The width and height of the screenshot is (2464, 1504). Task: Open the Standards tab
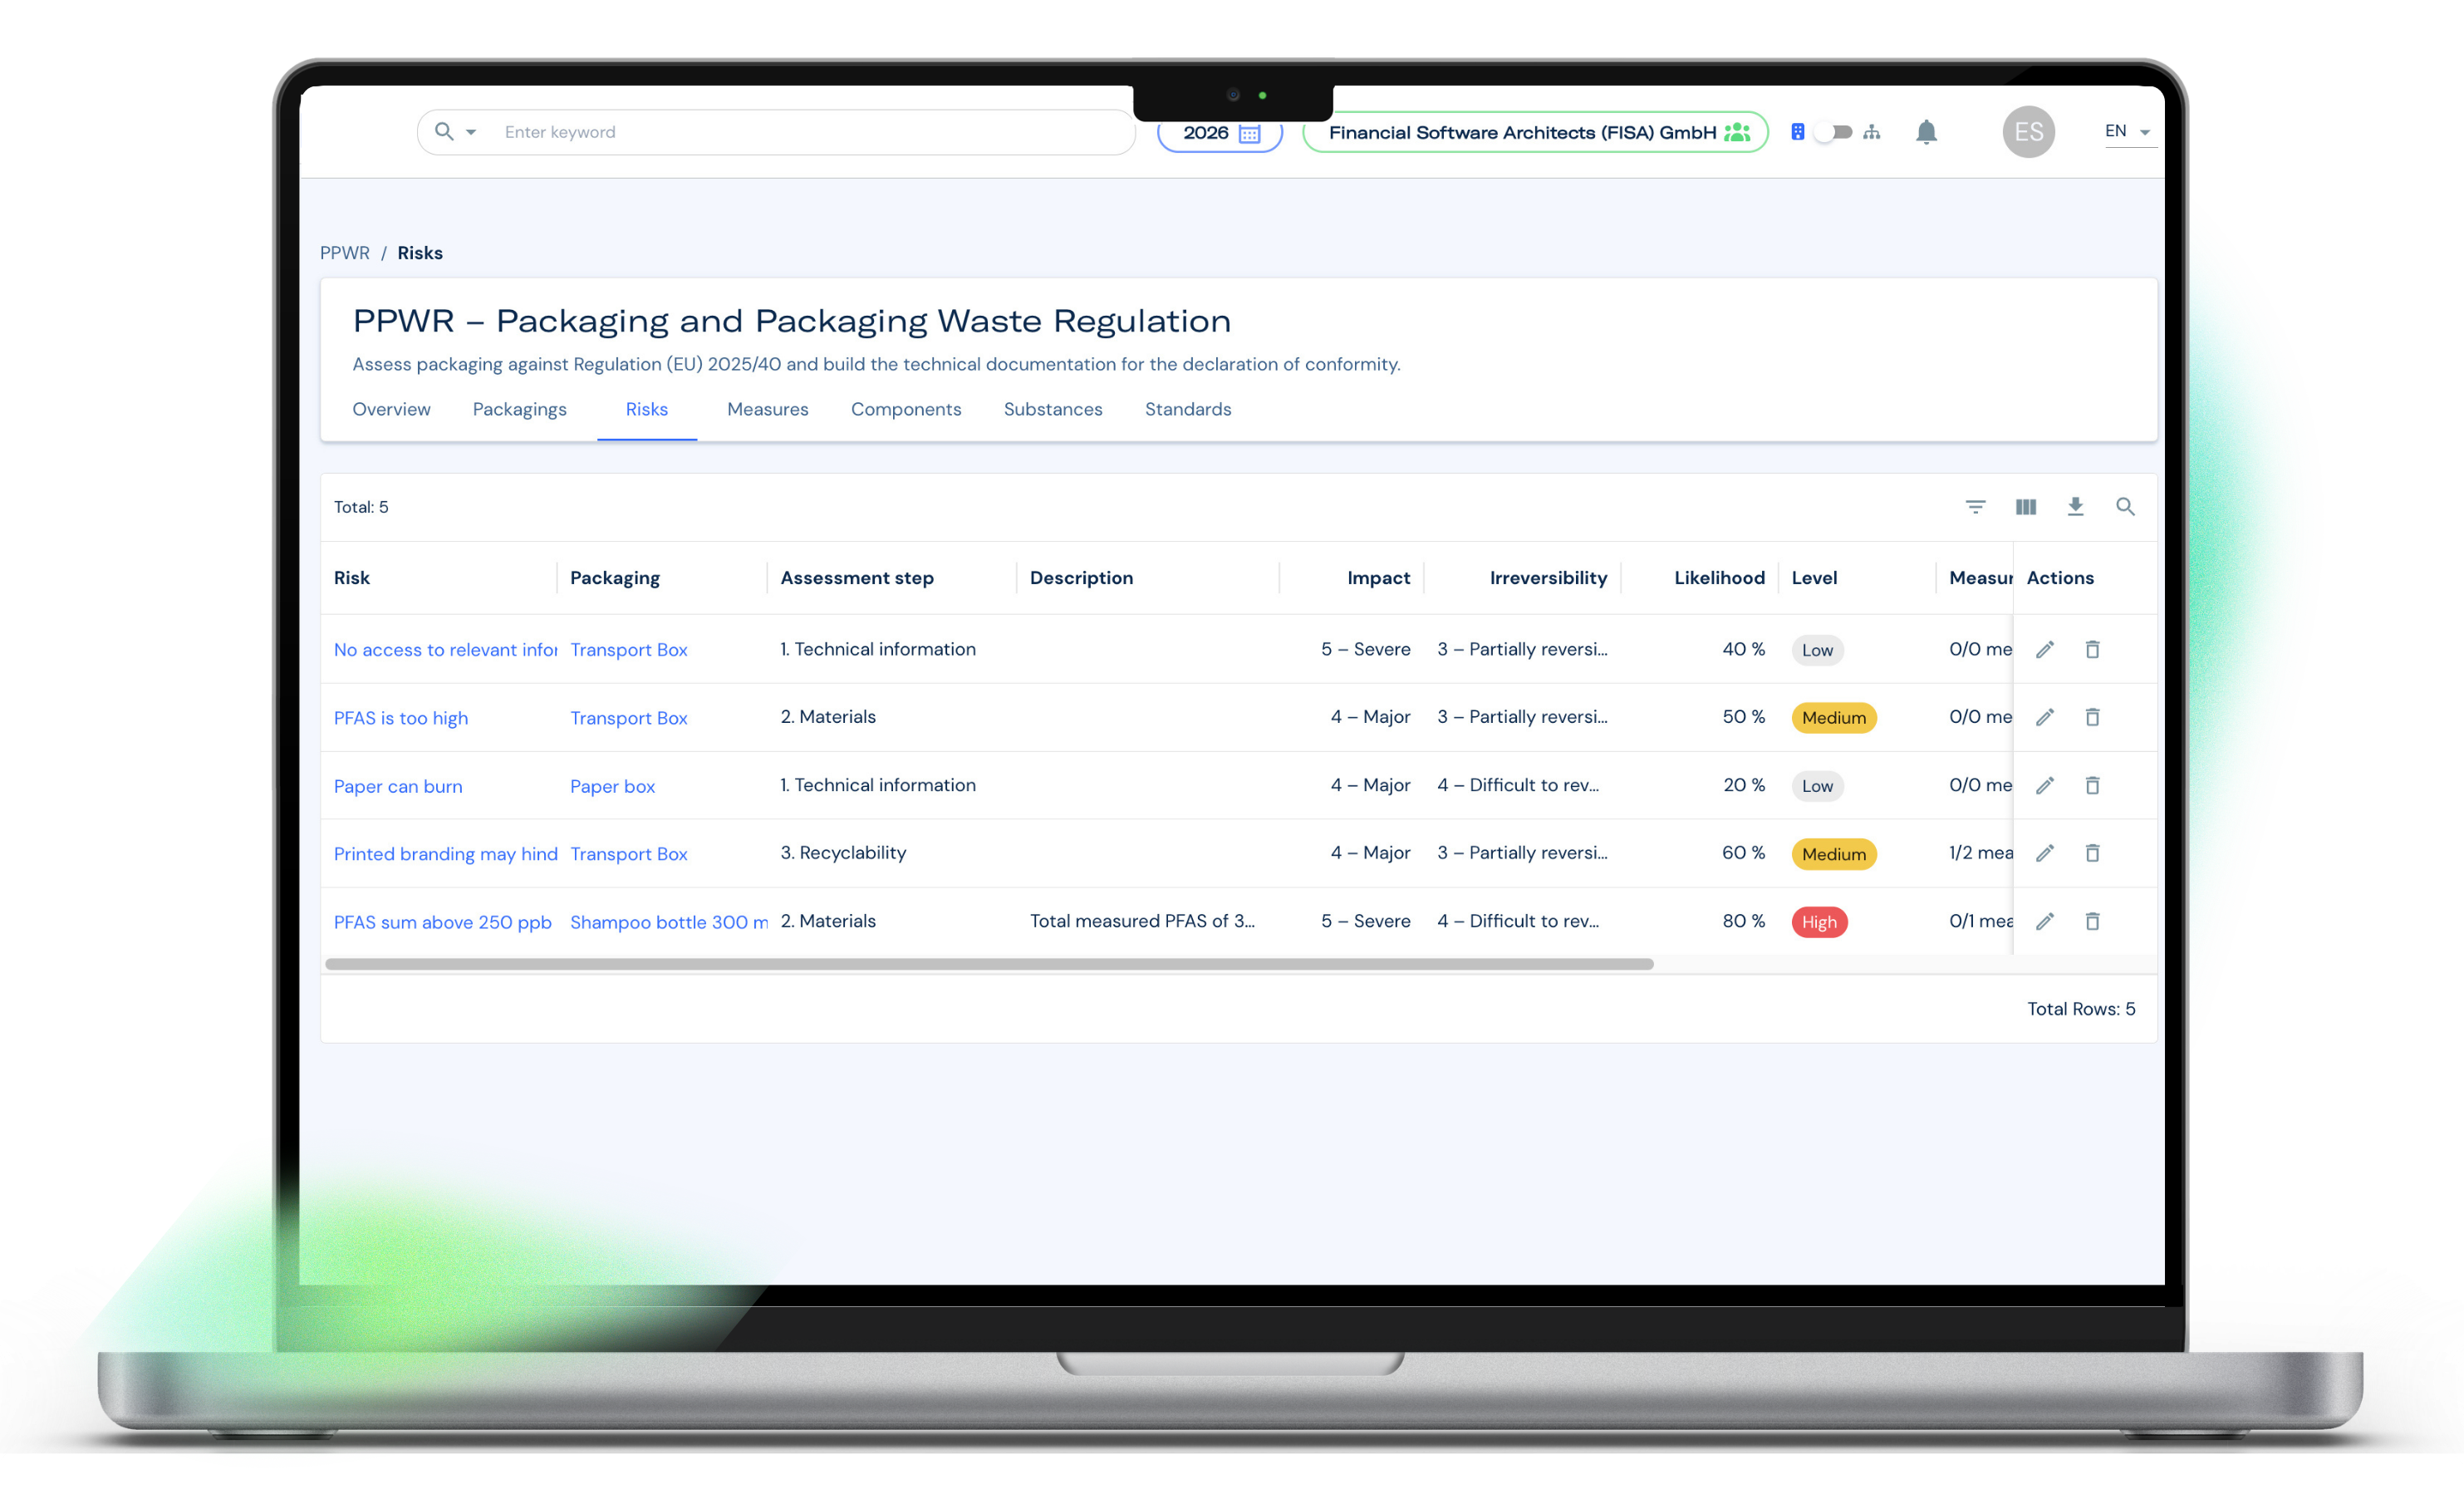[x=1188, y=409]
